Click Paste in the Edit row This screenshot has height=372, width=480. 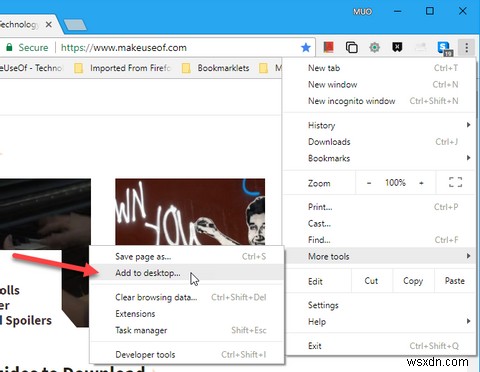[455, 281]
